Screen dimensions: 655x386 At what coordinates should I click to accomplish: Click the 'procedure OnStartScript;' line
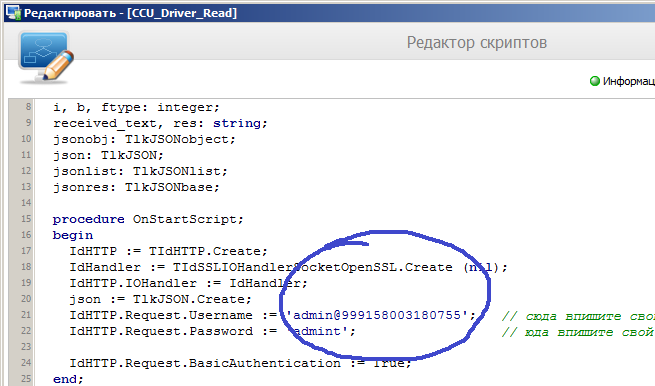(148, 219)
